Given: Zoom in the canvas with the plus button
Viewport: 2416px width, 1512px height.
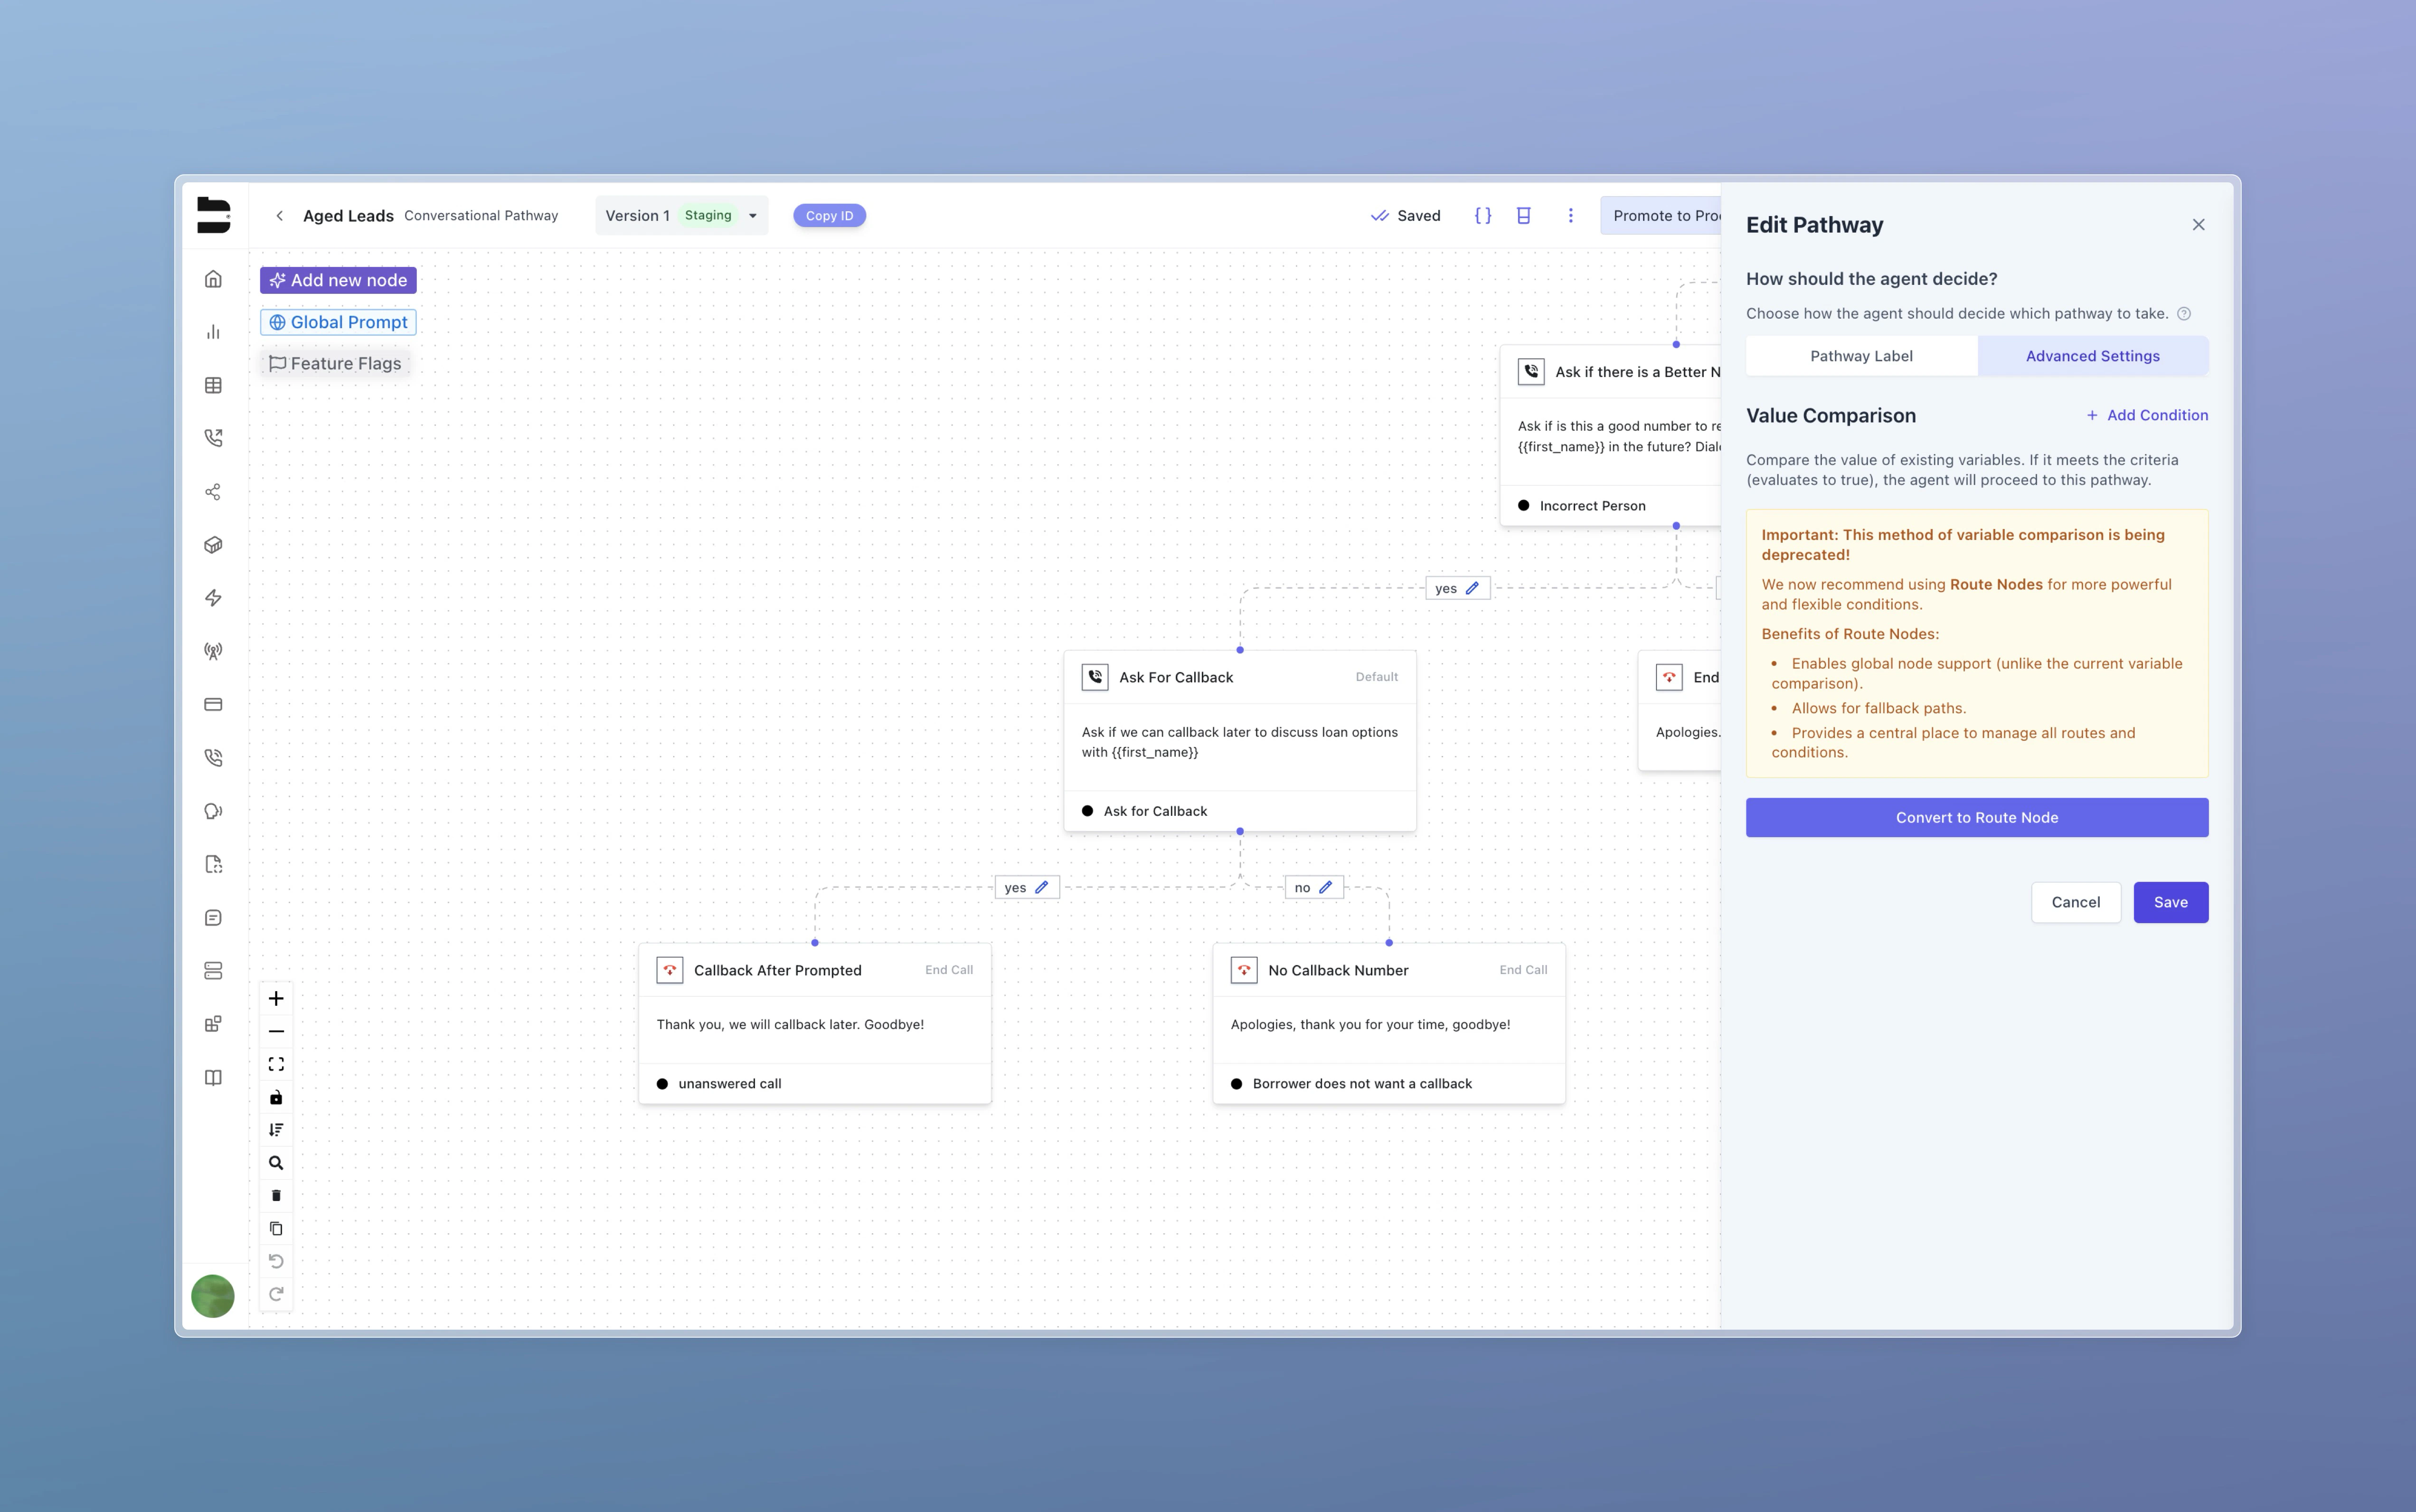Looking at the screenshot, I should 276,998.
